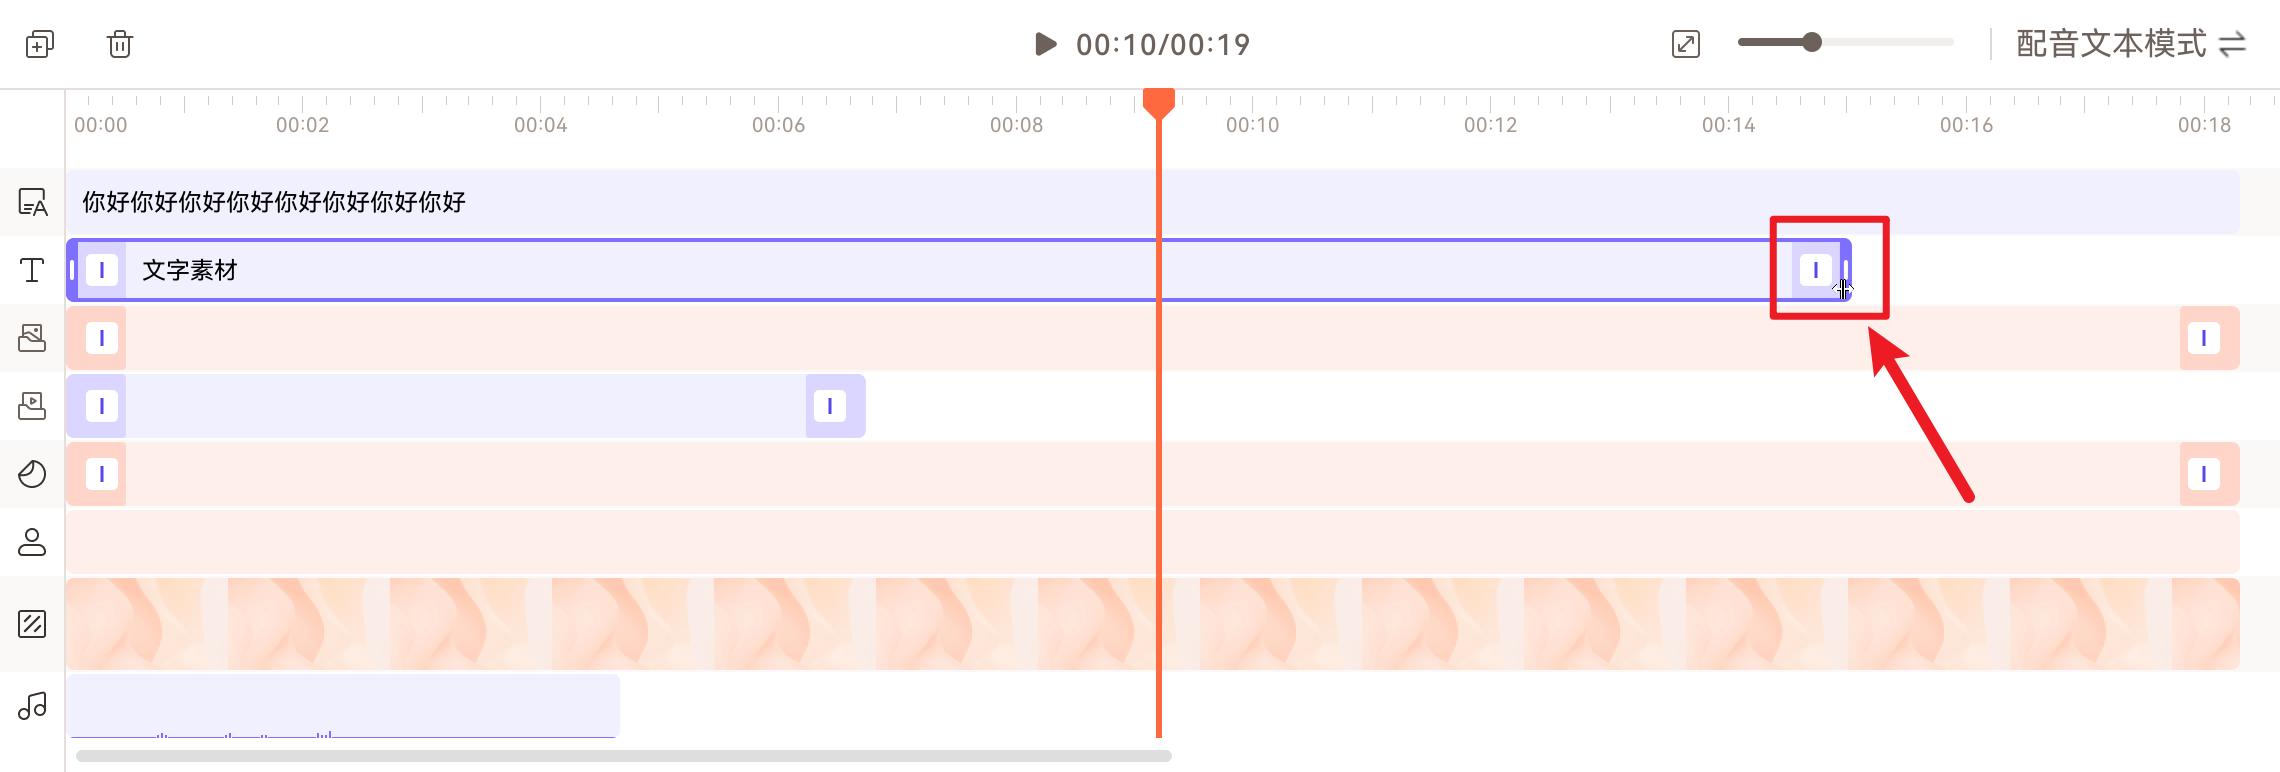Image resolution: width=2280 pixels, height=772 pixels.
Task: Click the trash delete icon
Action: 120,44
